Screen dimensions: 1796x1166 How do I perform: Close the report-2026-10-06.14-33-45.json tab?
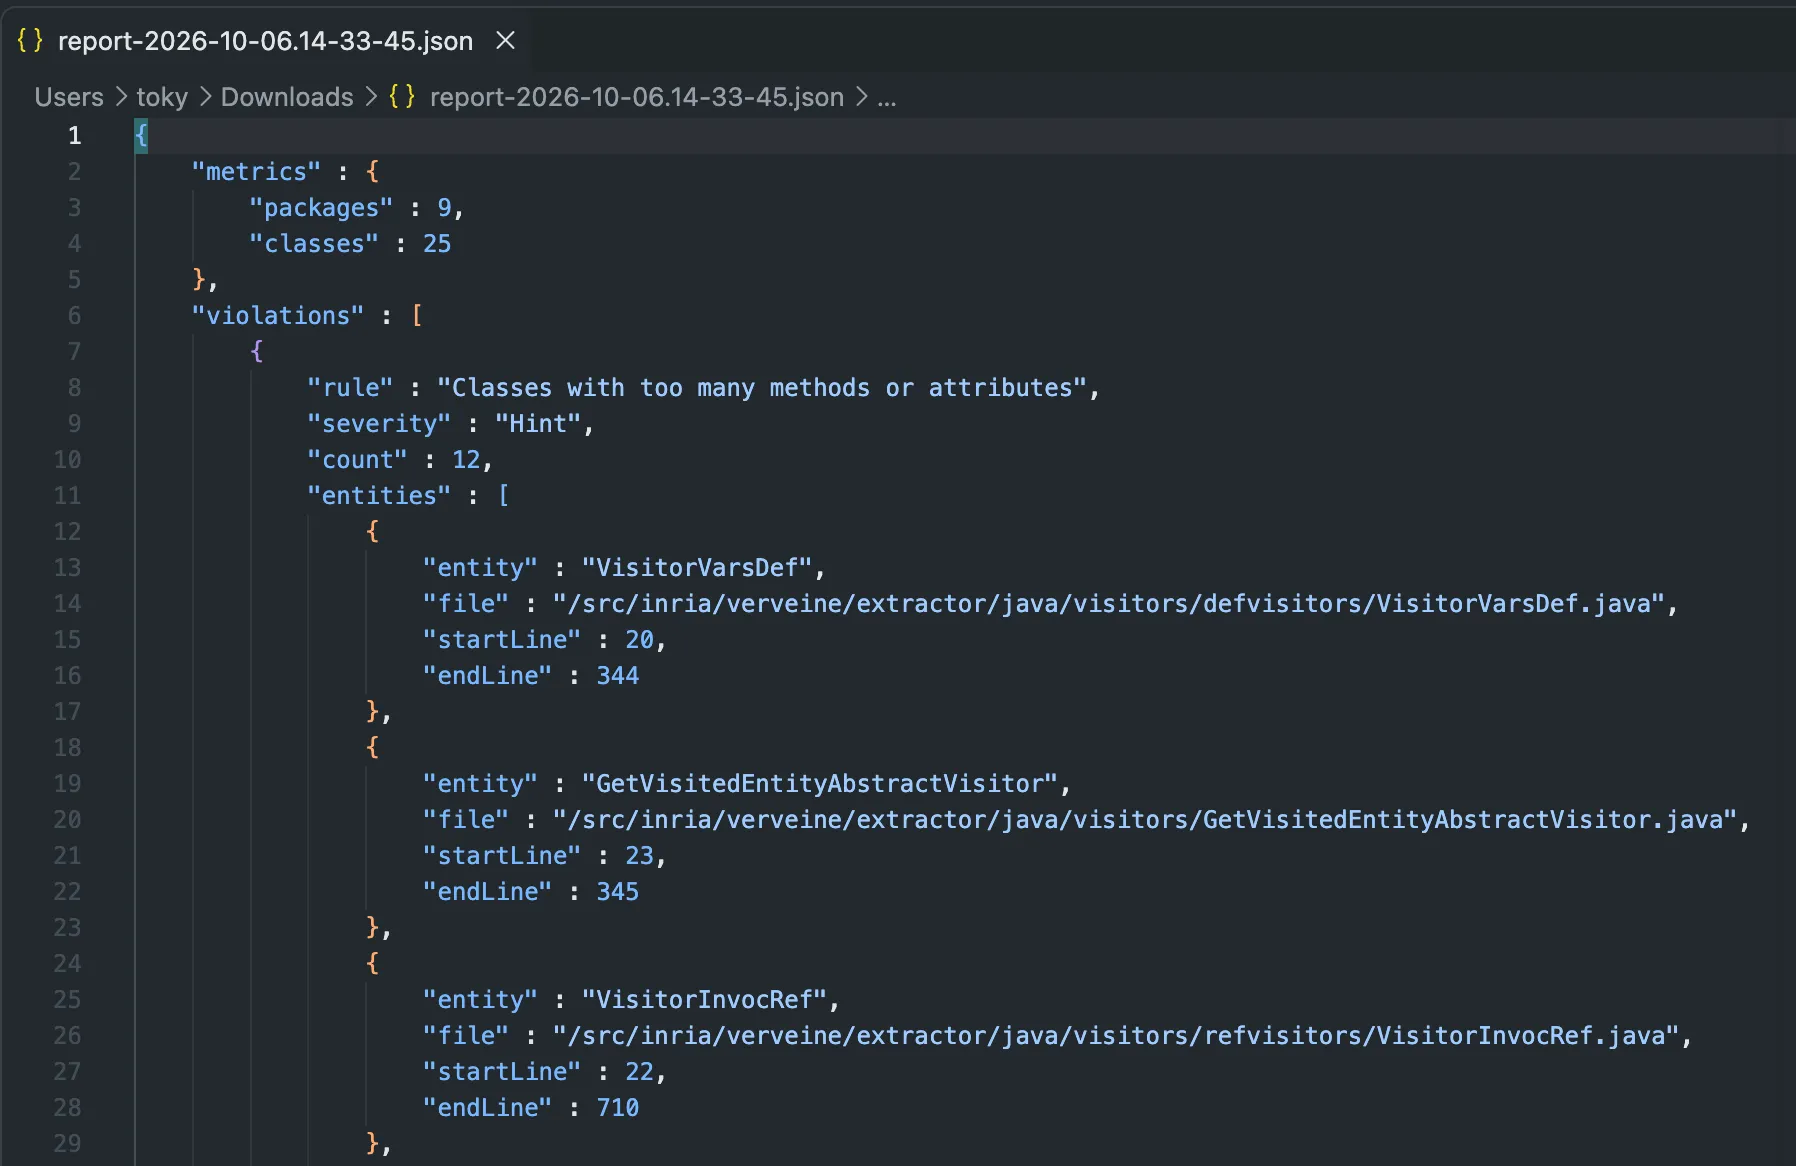506,41
